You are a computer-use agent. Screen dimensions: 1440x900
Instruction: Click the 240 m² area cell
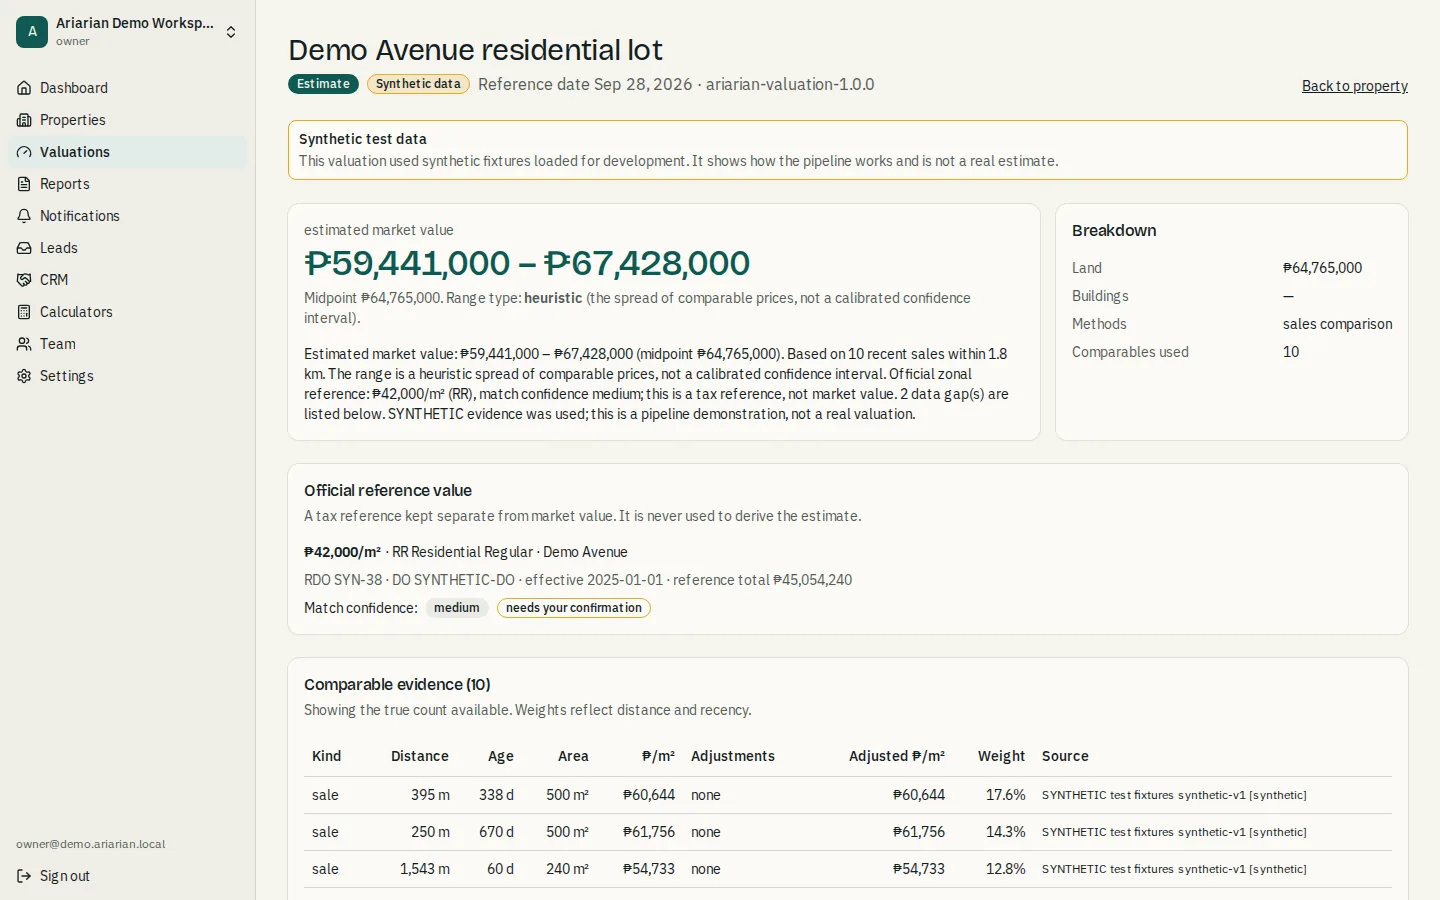pos(567,869)
